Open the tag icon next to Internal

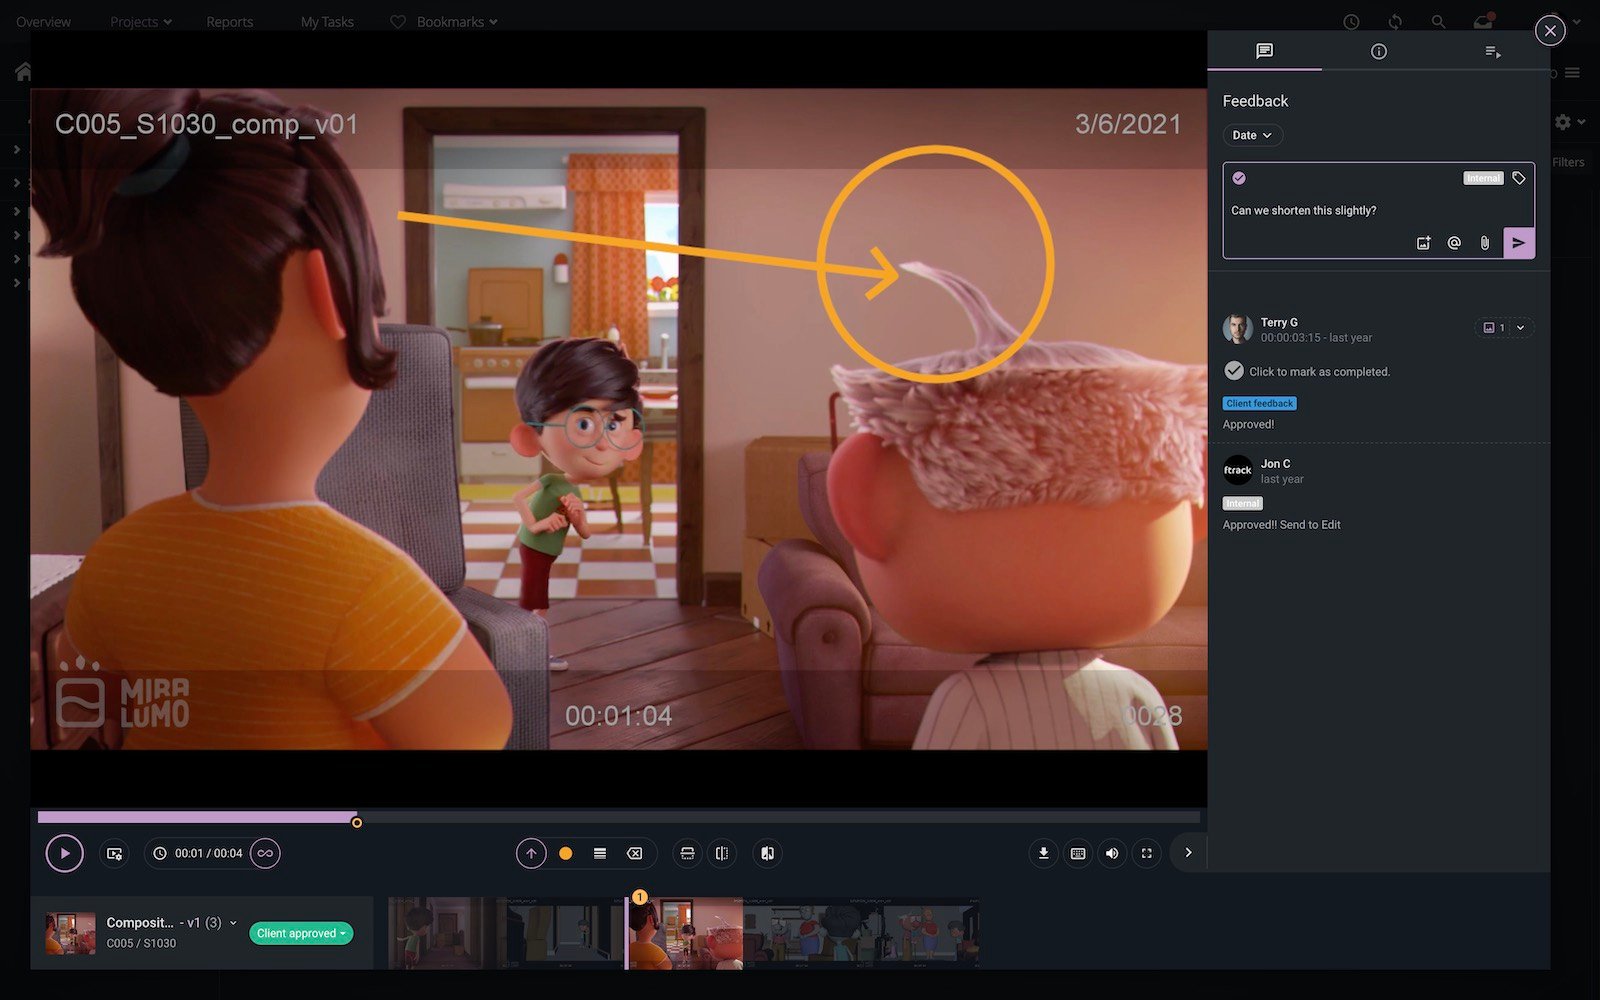[x=1519, y=178]
